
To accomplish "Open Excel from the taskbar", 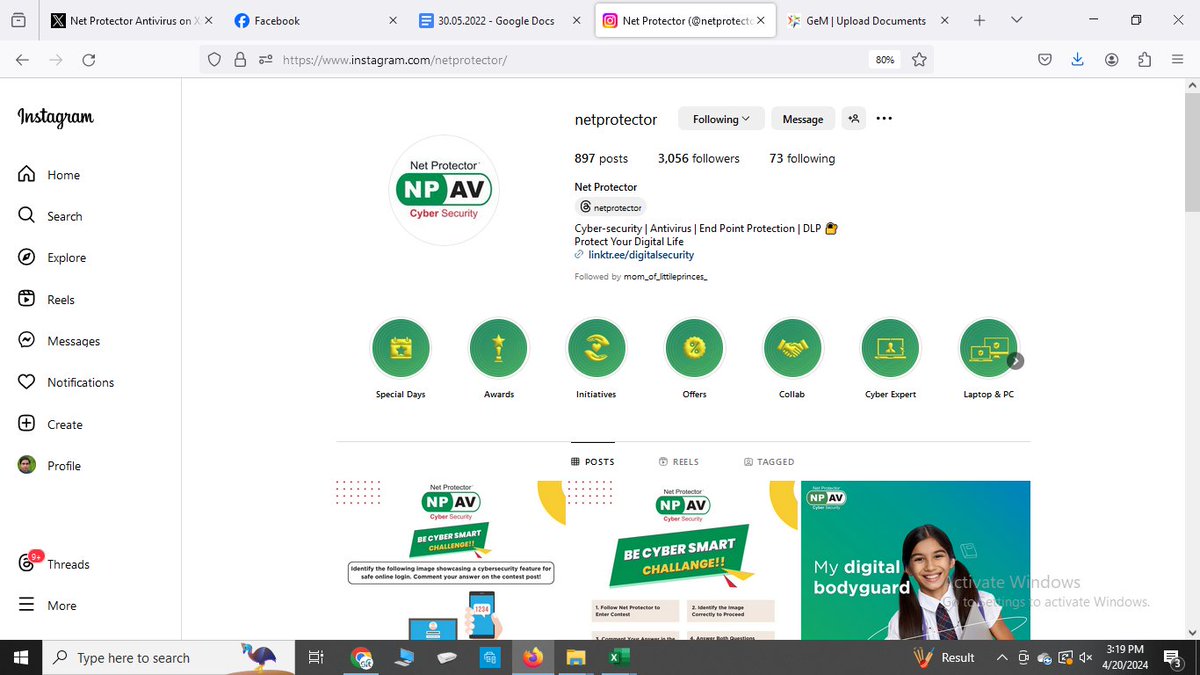I will point(618,657).
